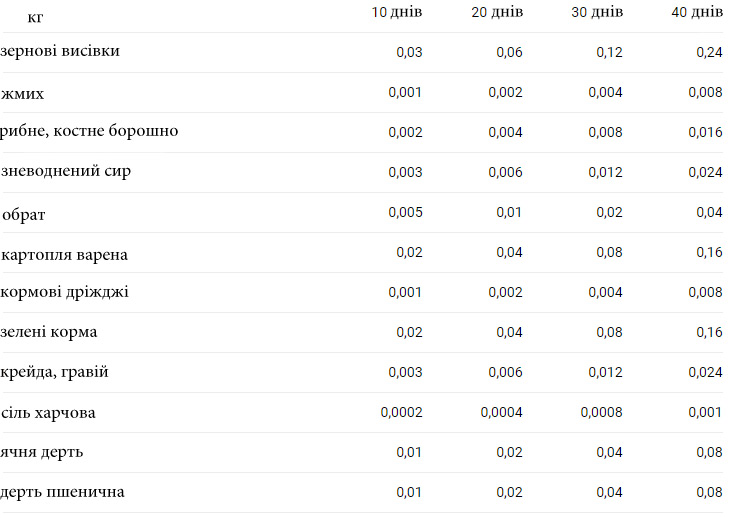Screen dimensions: 747x518
Task: Click "рибне, костне борошно" row label
Action: [90, 131]
